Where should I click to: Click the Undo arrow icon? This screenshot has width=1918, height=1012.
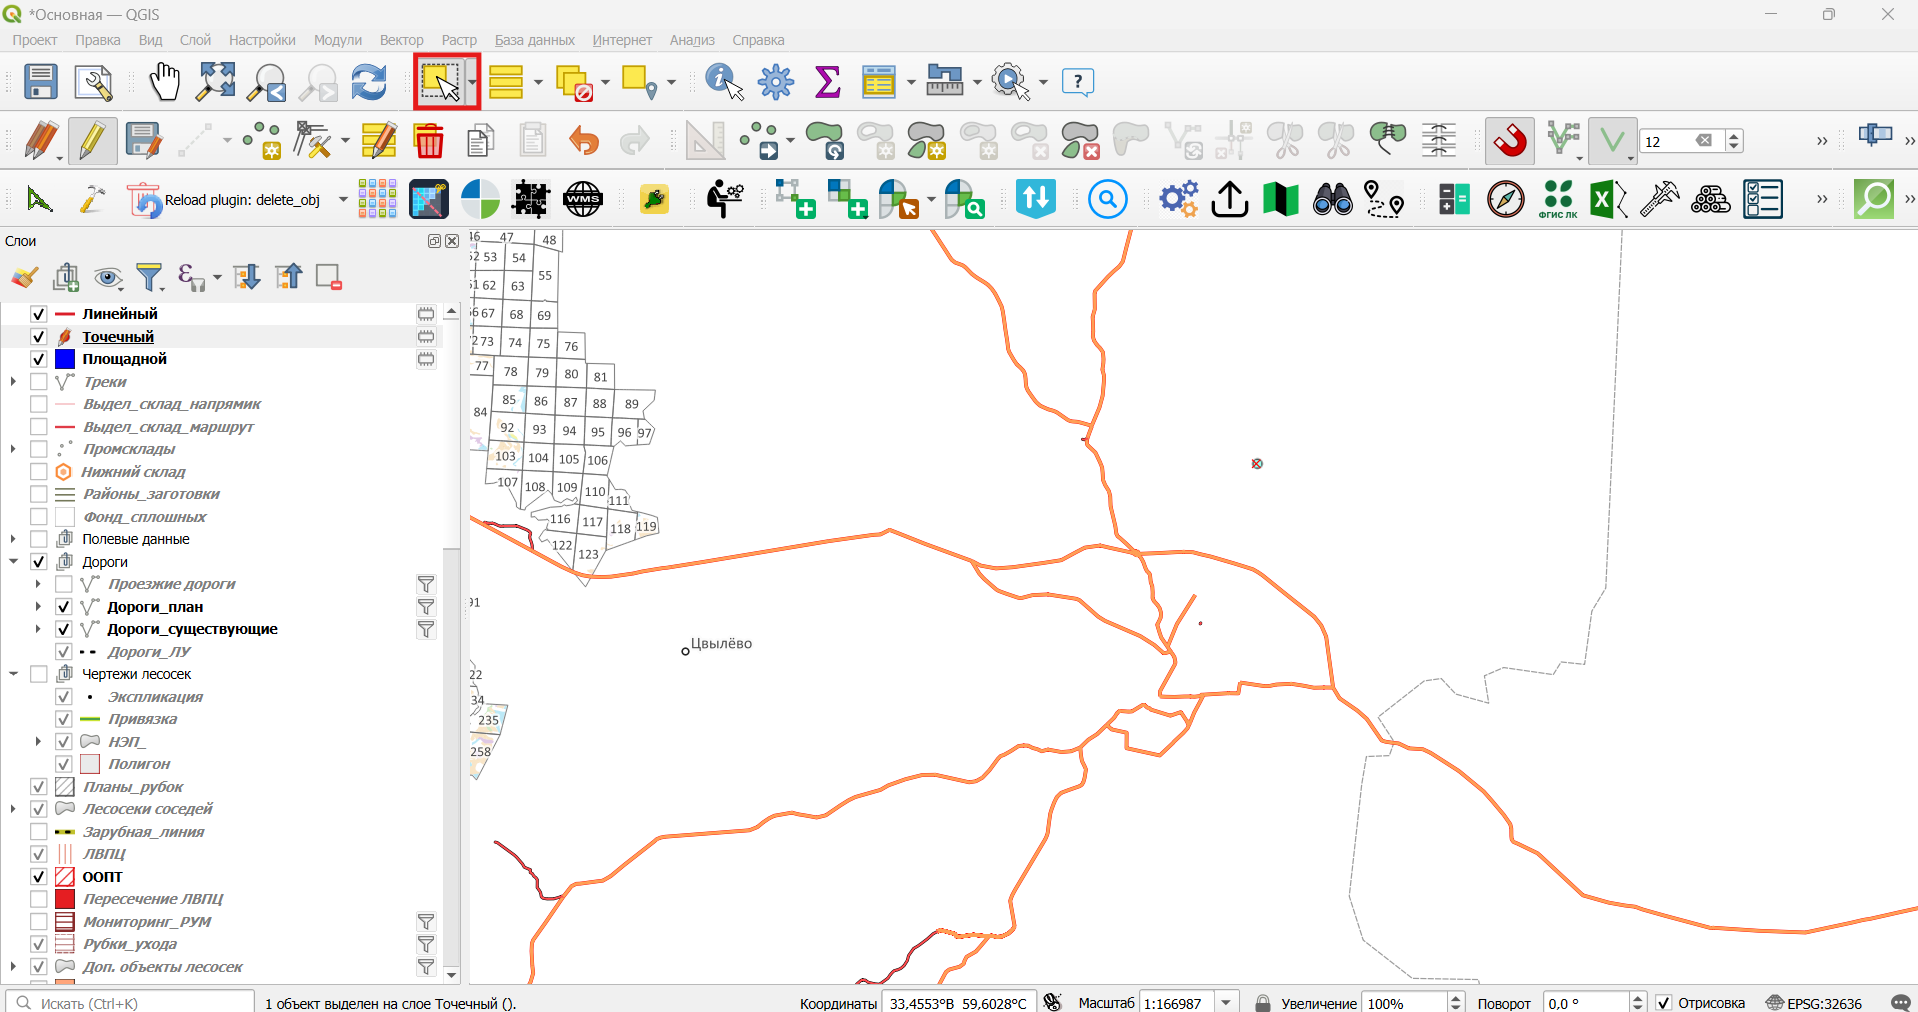[584, 141]
